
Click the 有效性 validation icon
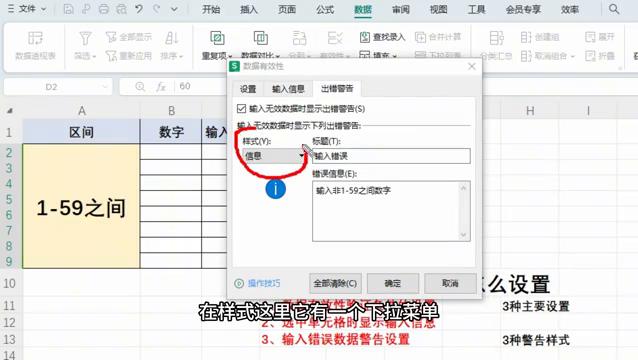(x=335, y=38)
